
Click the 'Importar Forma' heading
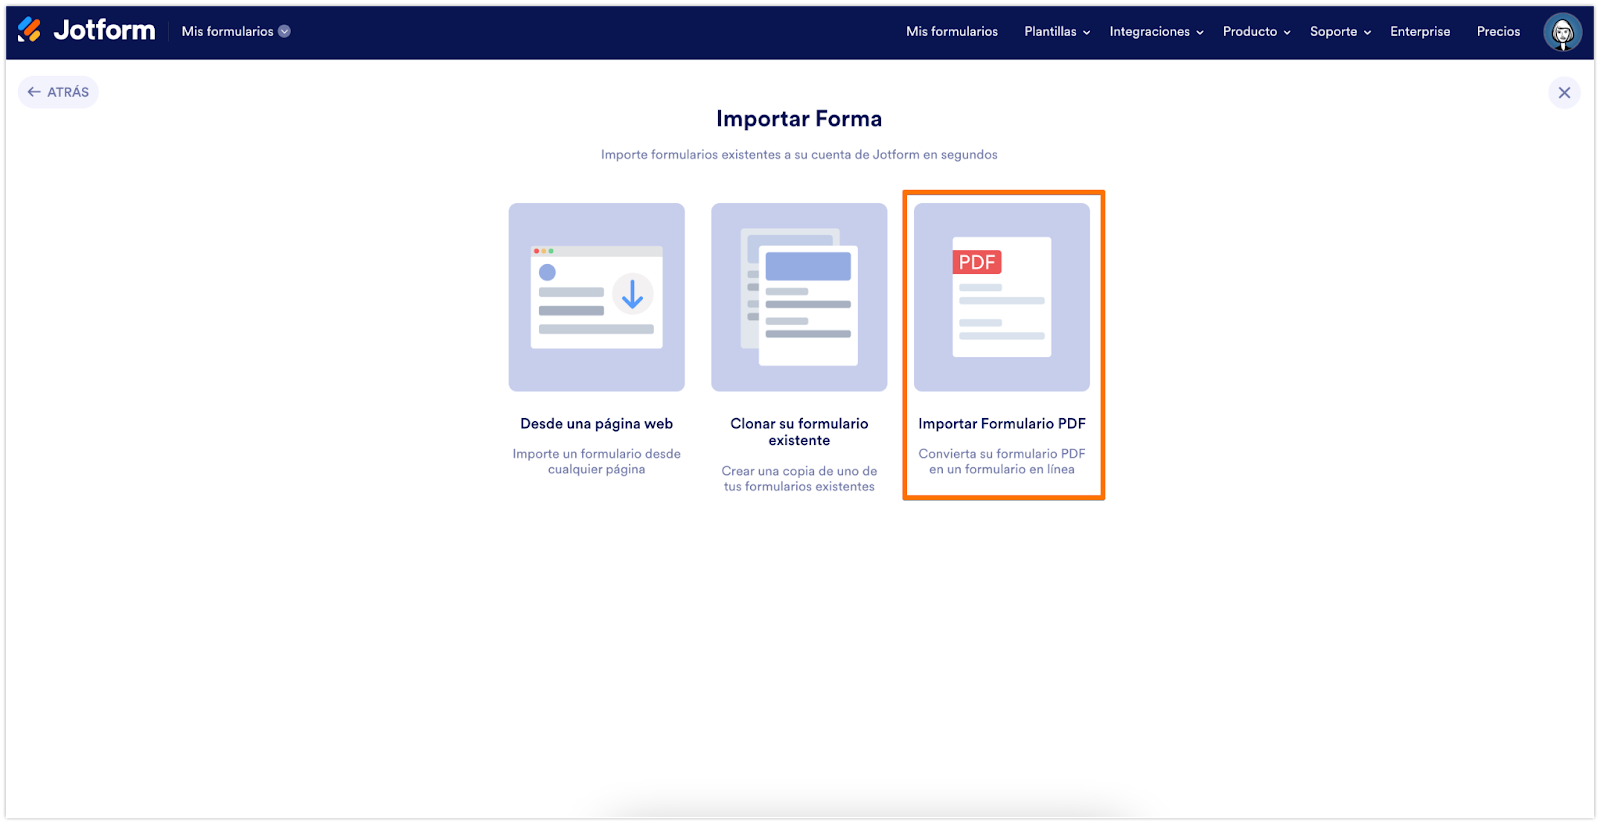(x=799, y=119)
